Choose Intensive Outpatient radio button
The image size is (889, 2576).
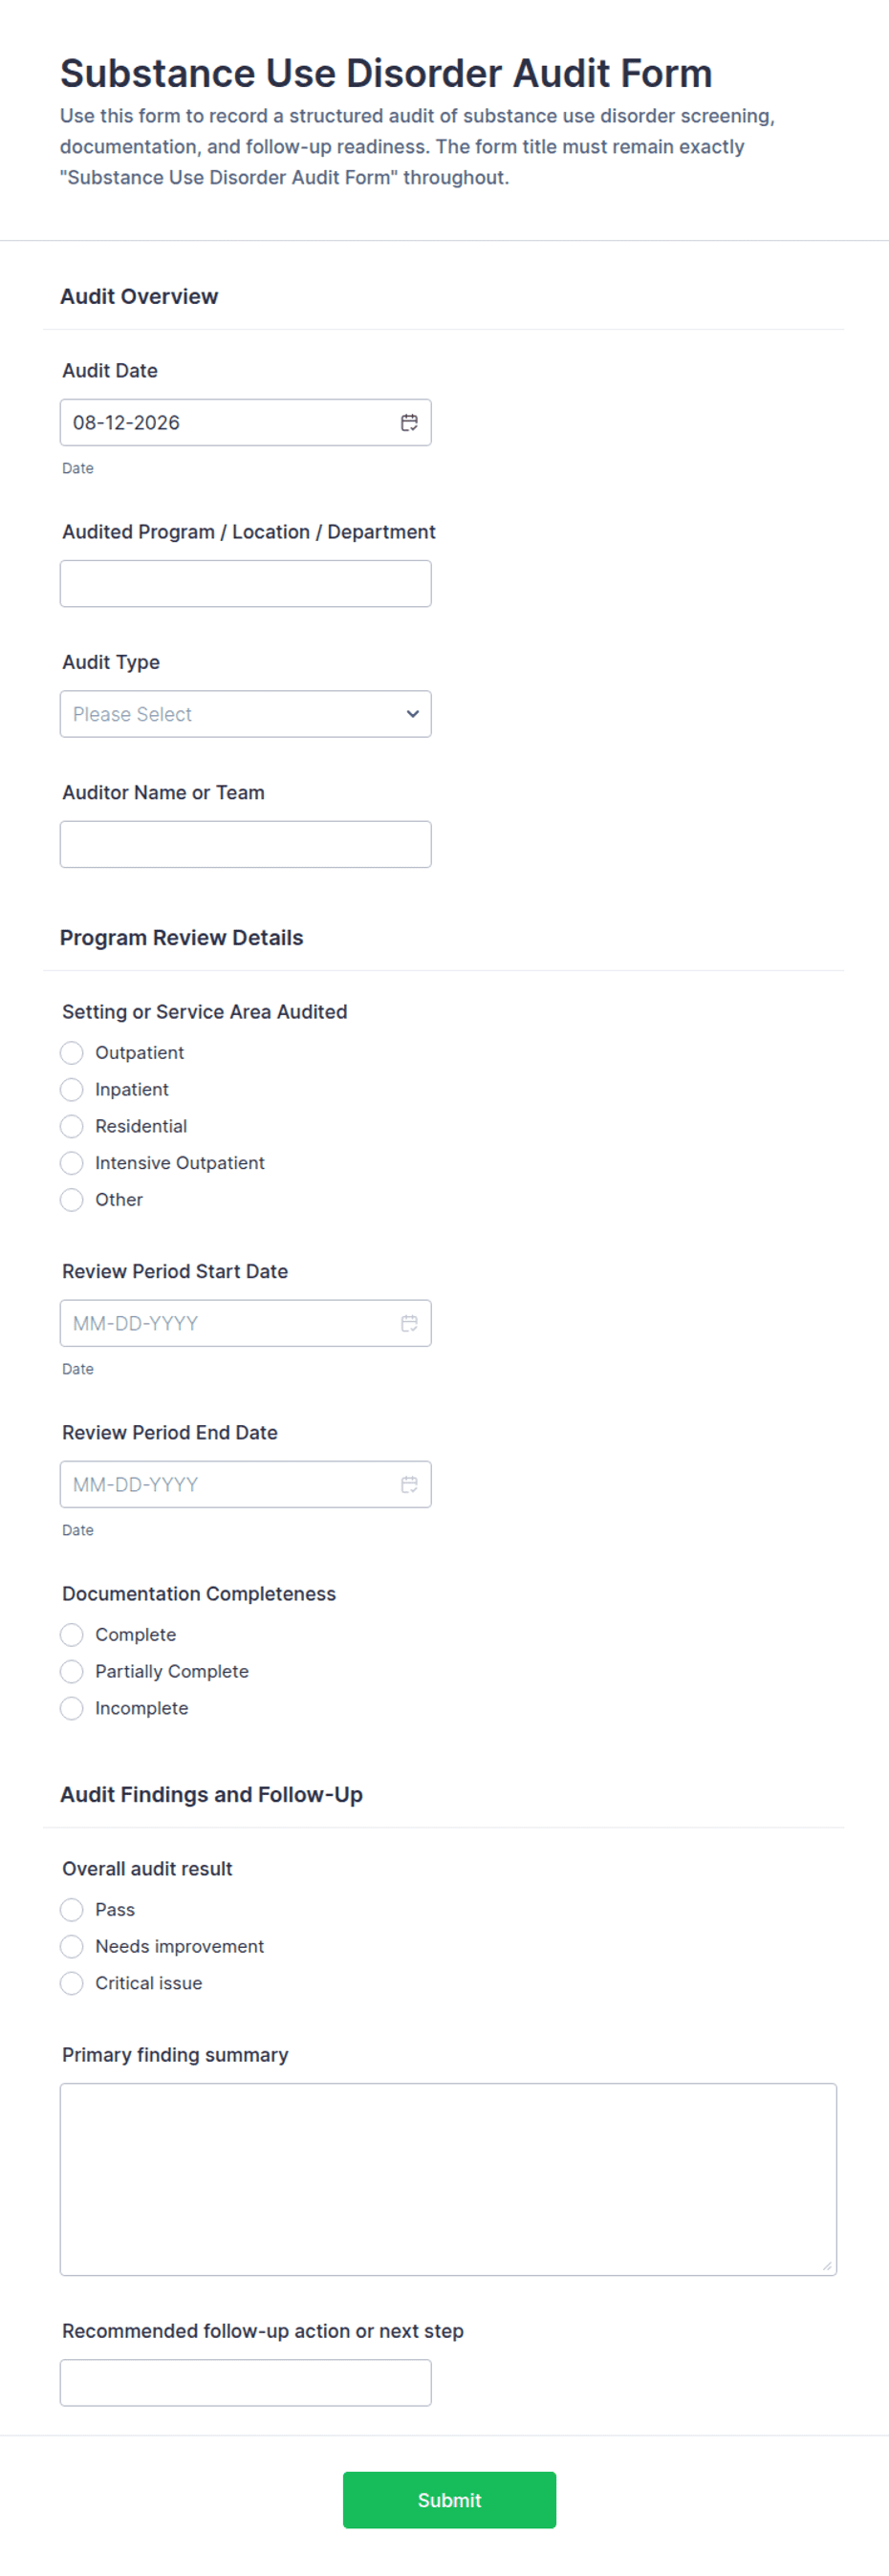pyautogui.click(x=72, y=1163)
